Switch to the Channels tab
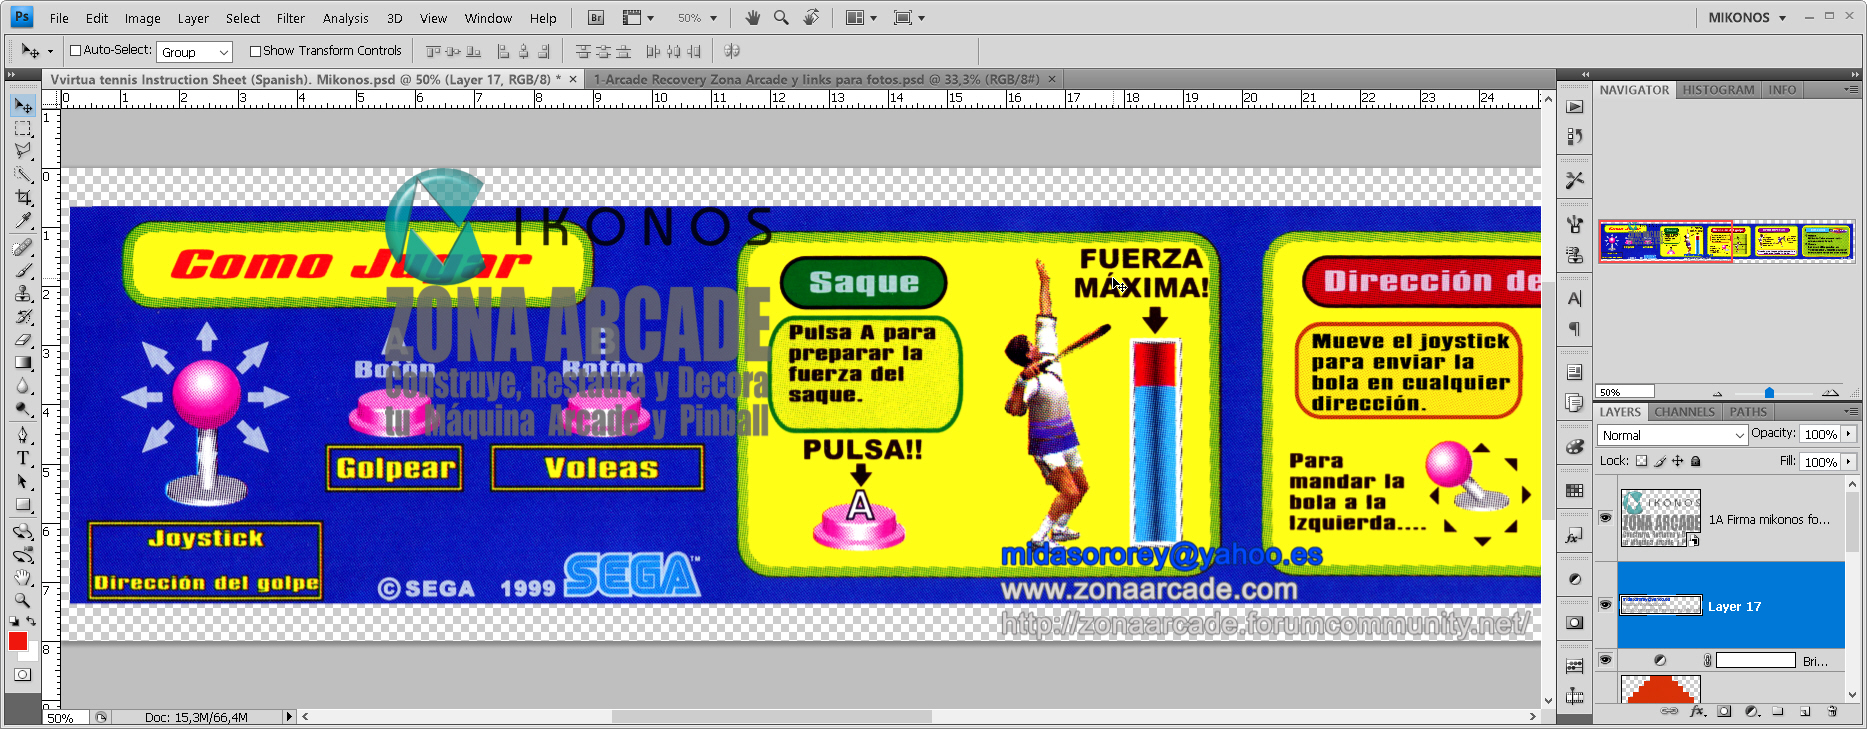The image size is (1867, 729). coord(1684,412)
